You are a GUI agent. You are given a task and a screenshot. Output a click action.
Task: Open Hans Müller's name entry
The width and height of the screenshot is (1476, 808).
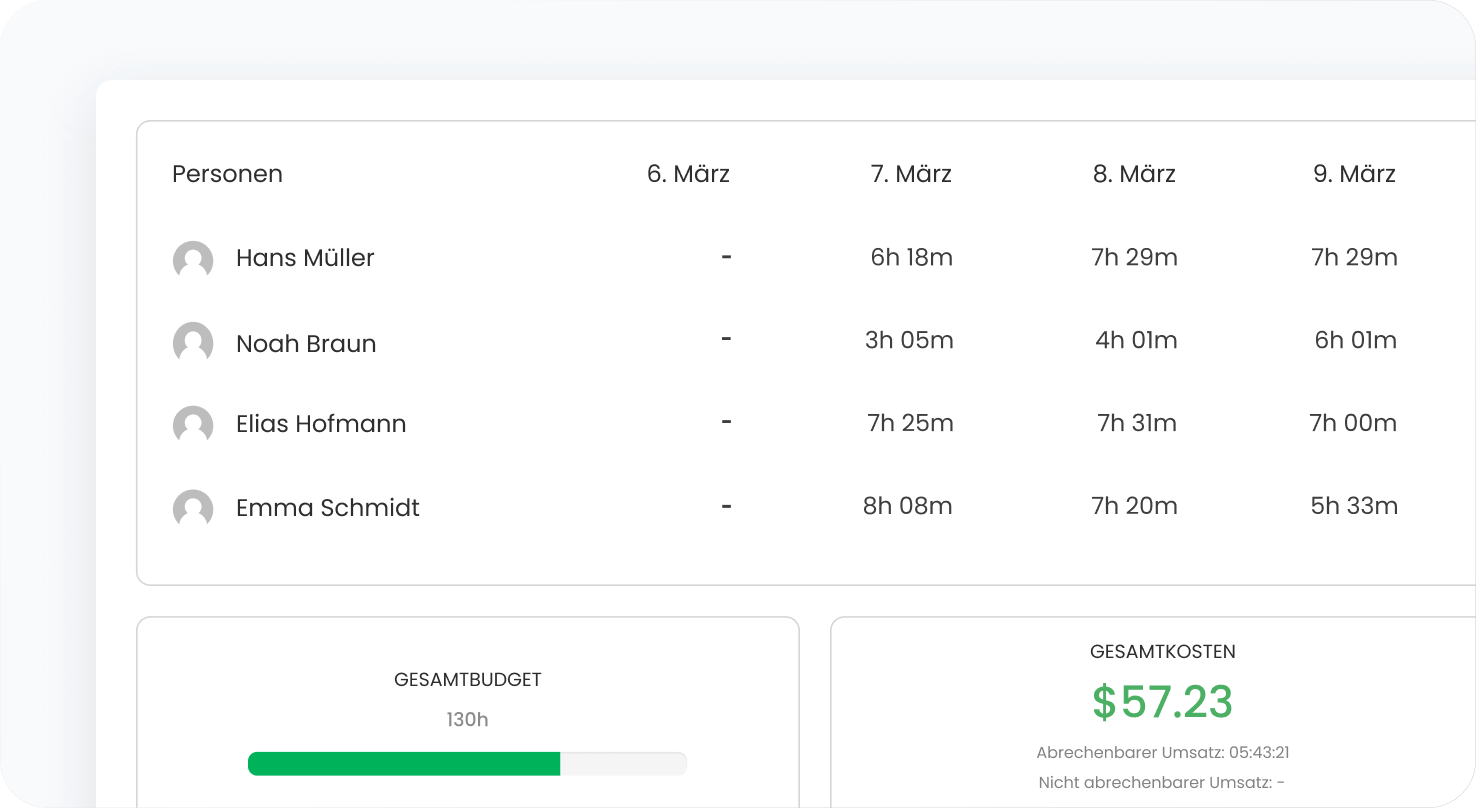coord(305,258)
